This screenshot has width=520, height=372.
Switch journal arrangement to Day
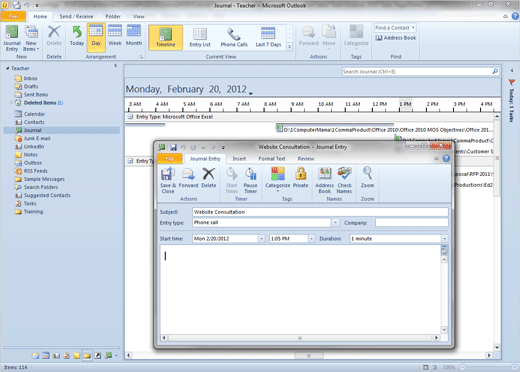(x=96, y=36)
